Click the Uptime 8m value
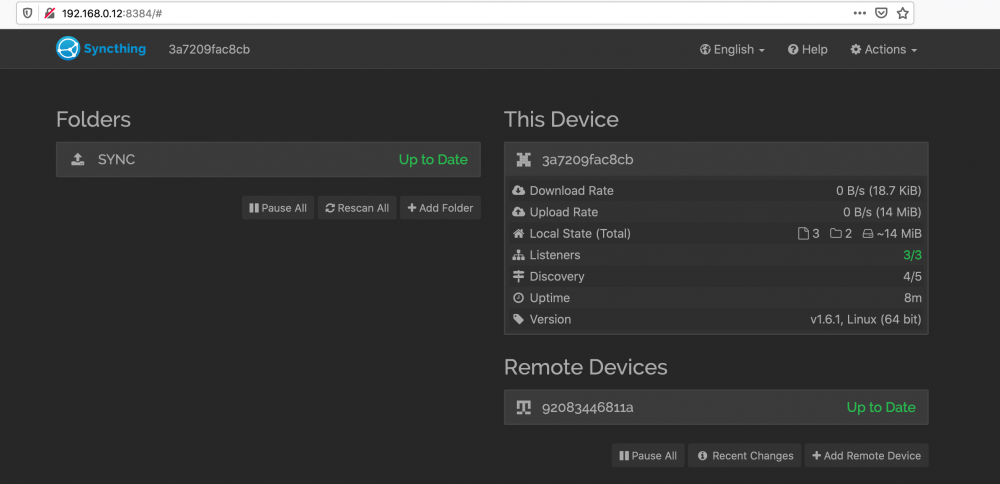This screenshot has height=484, width=1000. tap(914, 298)
